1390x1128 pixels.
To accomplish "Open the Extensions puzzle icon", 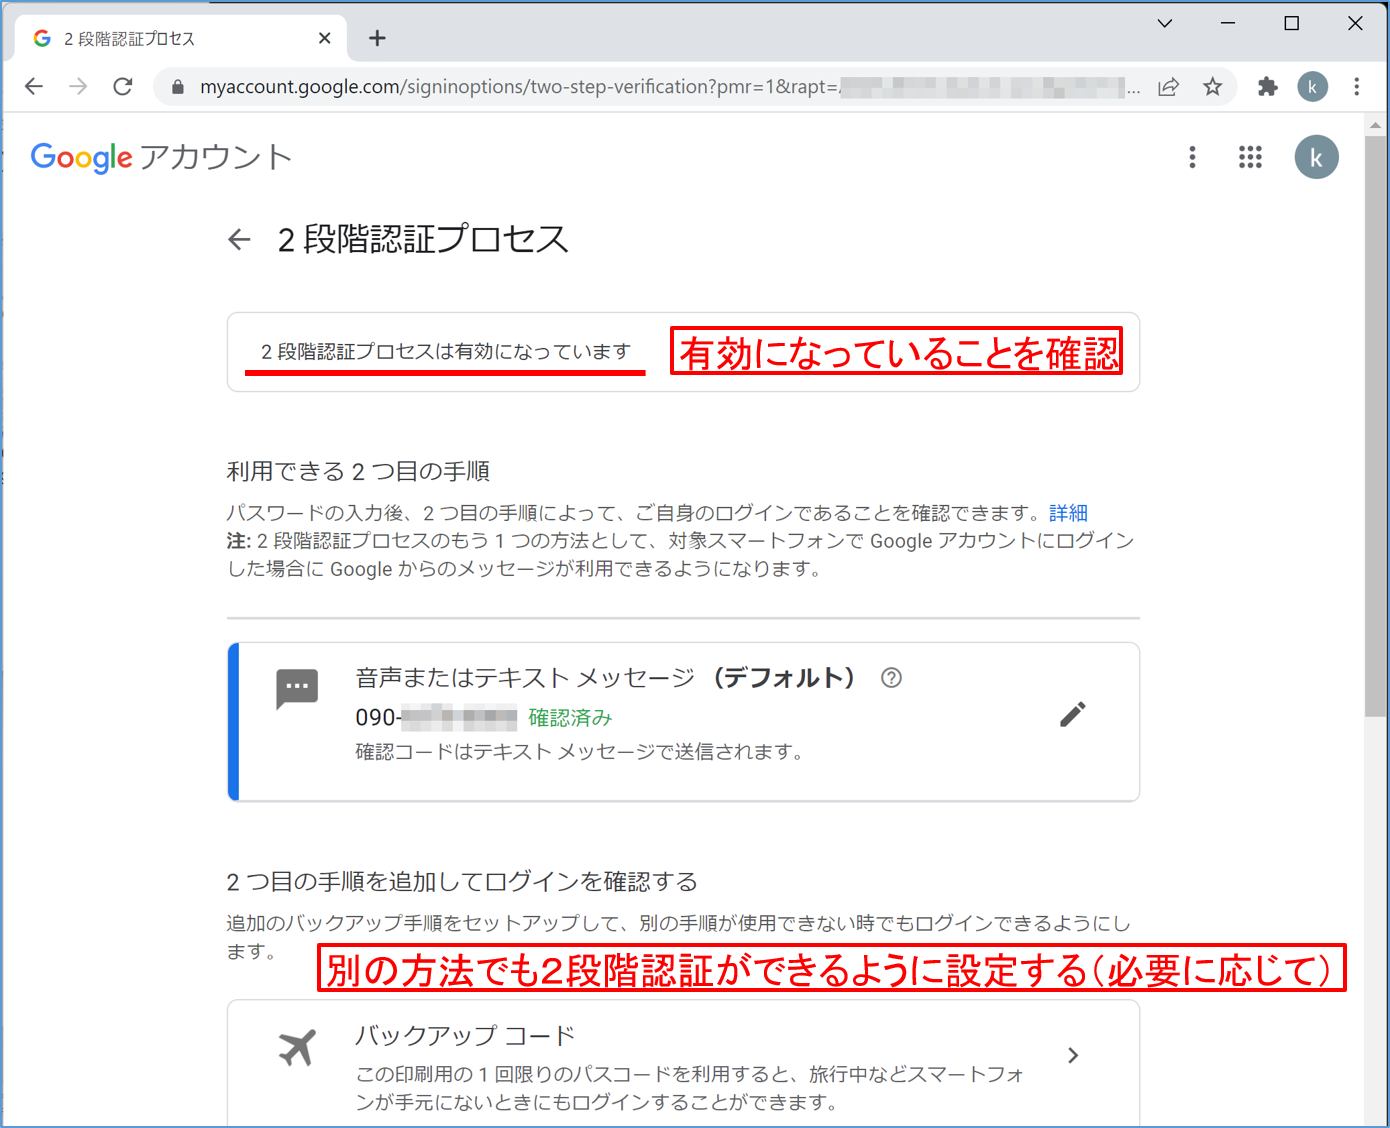I will [x=1268, y=87].
